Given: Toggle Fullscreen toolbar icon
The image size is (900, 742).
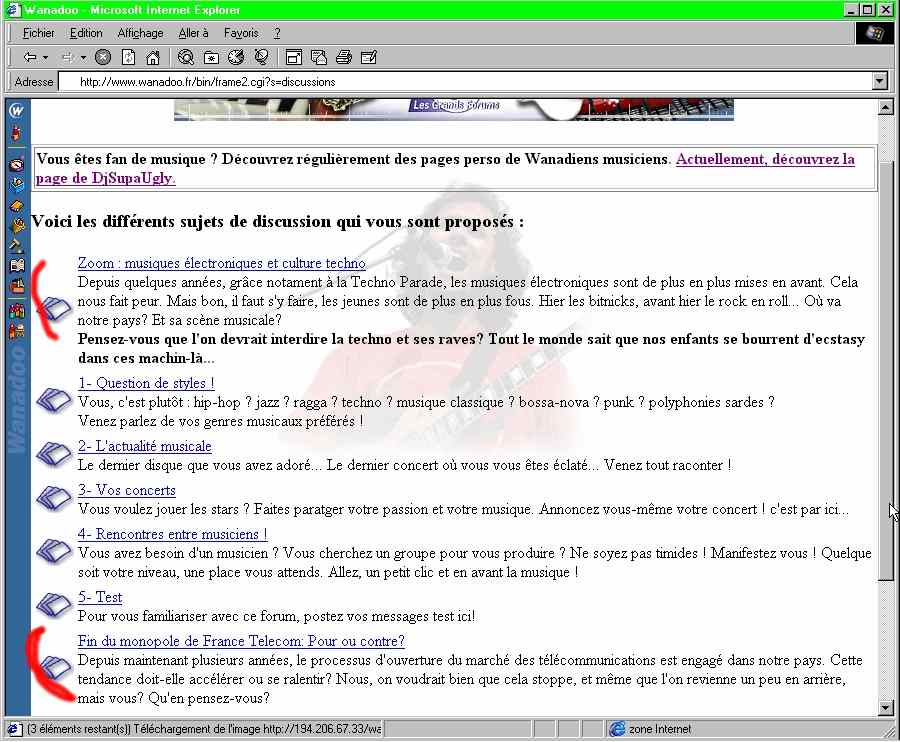Looking at the screenshot, I should pos(294,57).
